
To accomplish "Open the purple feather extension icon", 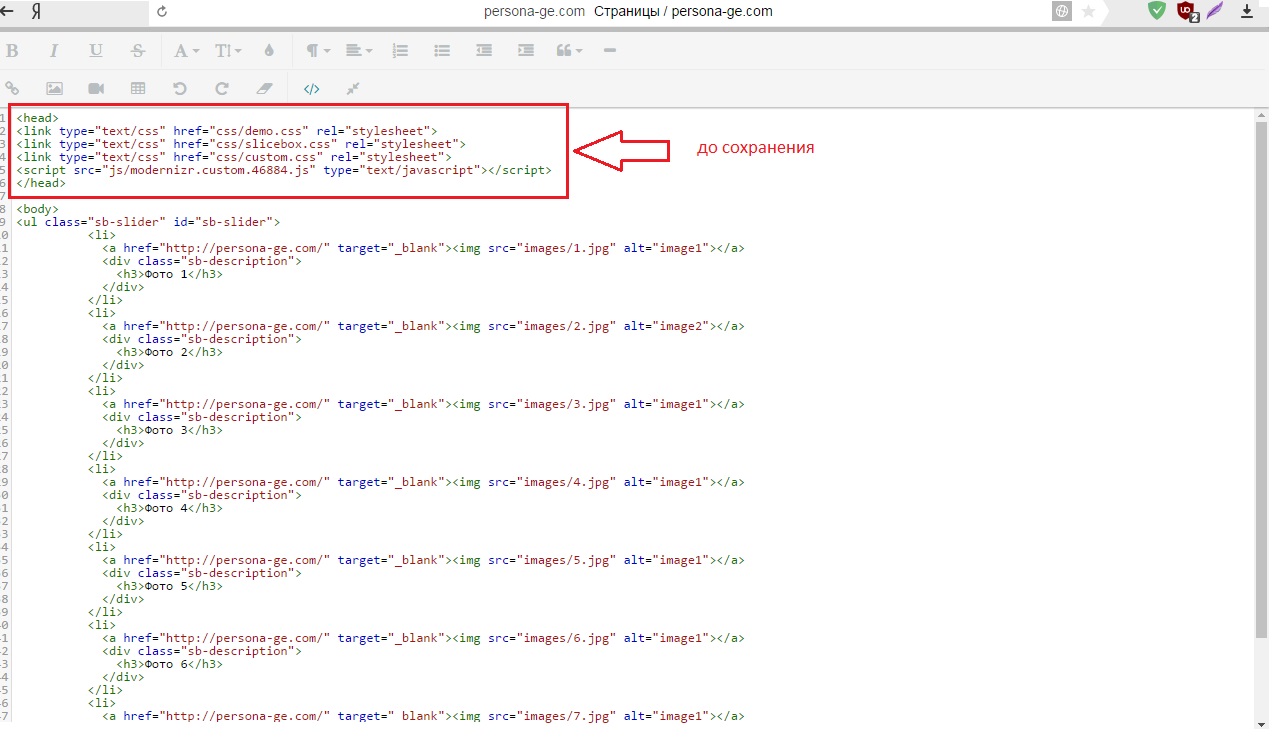I will pyautogui.click(x=1216, y=11).
